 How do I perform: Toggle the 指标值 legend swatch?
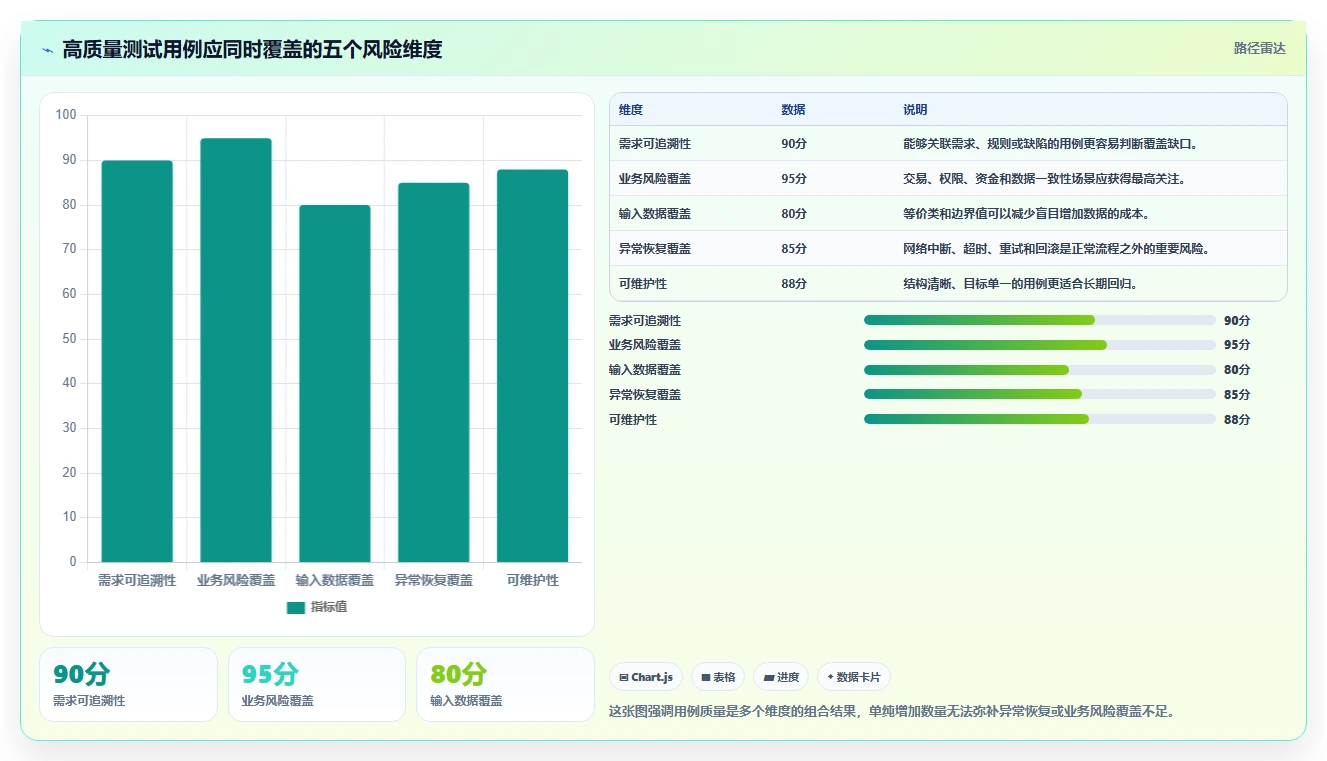[295, 607]
